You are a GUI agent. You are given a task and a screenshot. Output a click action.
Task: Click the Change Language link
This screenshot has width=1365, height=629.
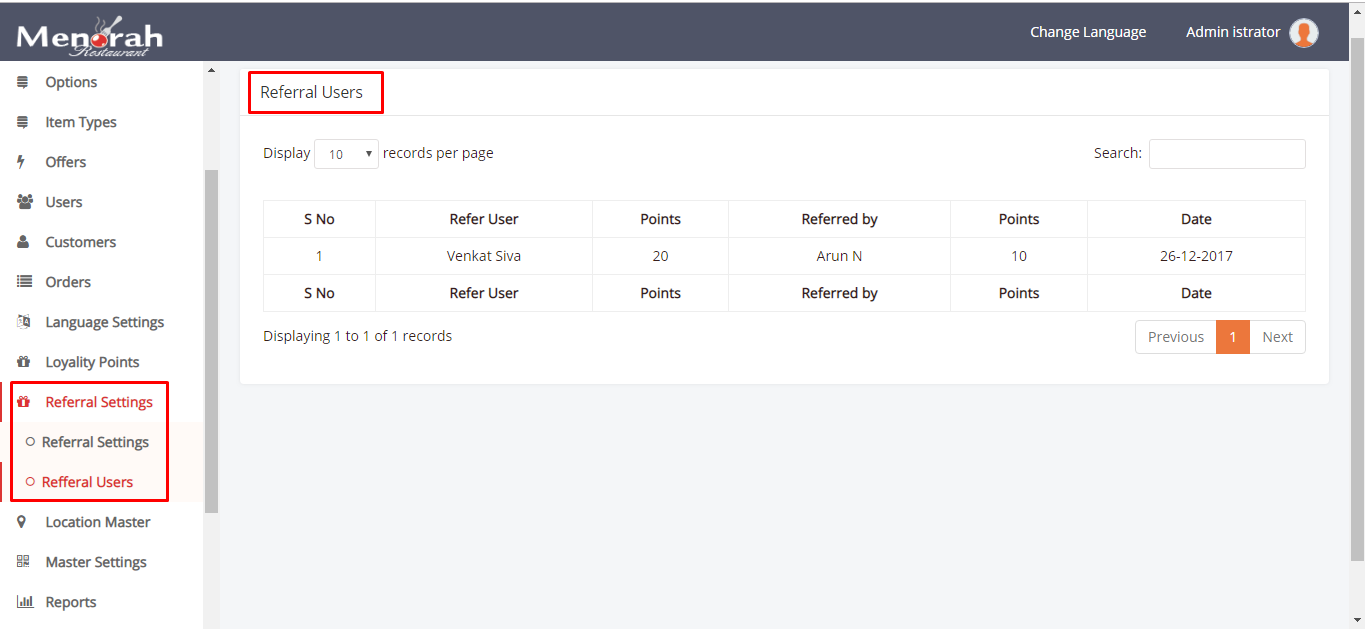click(1088, 31)
